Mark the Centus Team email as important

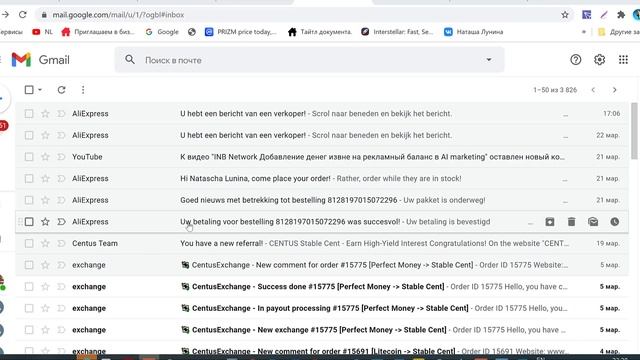point(61,243)
